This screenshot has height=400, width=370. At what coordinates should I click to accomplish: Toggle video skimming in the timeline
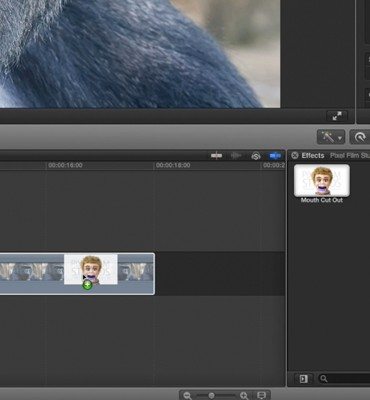pos(217,156)
